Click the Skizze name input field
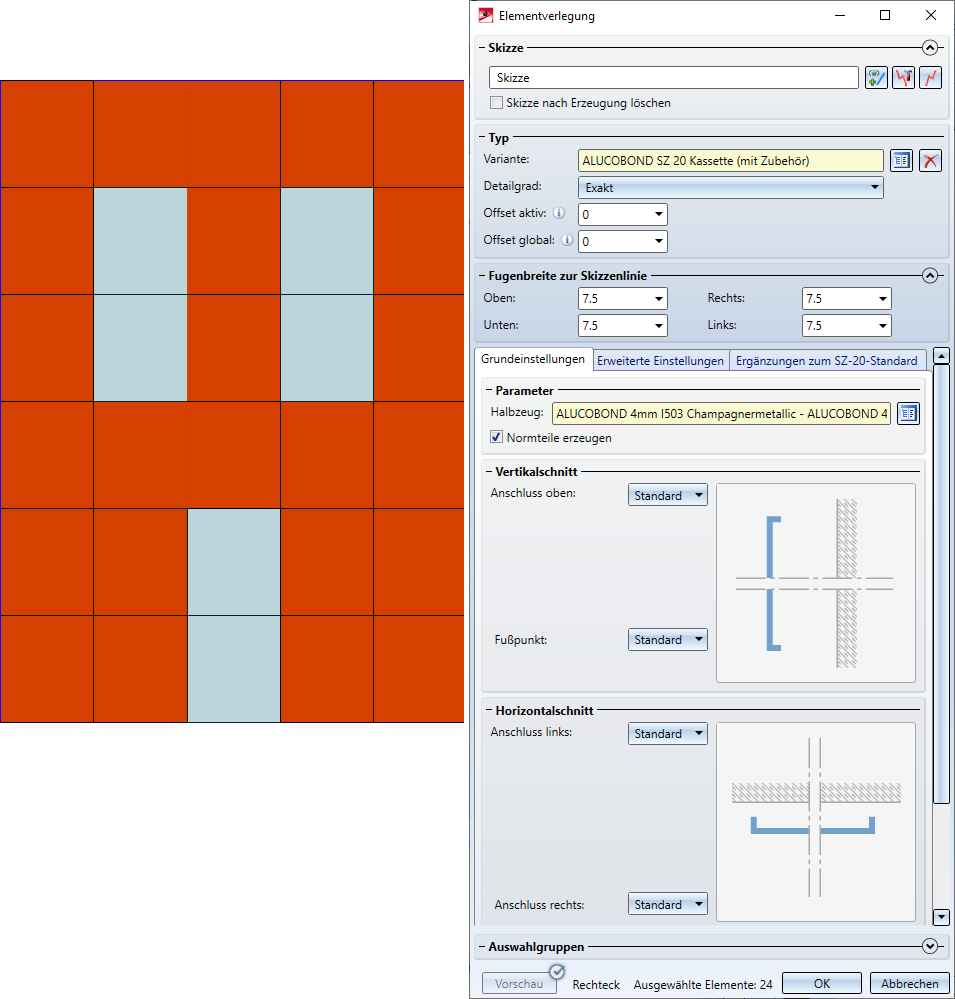The width and height of the screenshot is (955, 999). [673, 78]
